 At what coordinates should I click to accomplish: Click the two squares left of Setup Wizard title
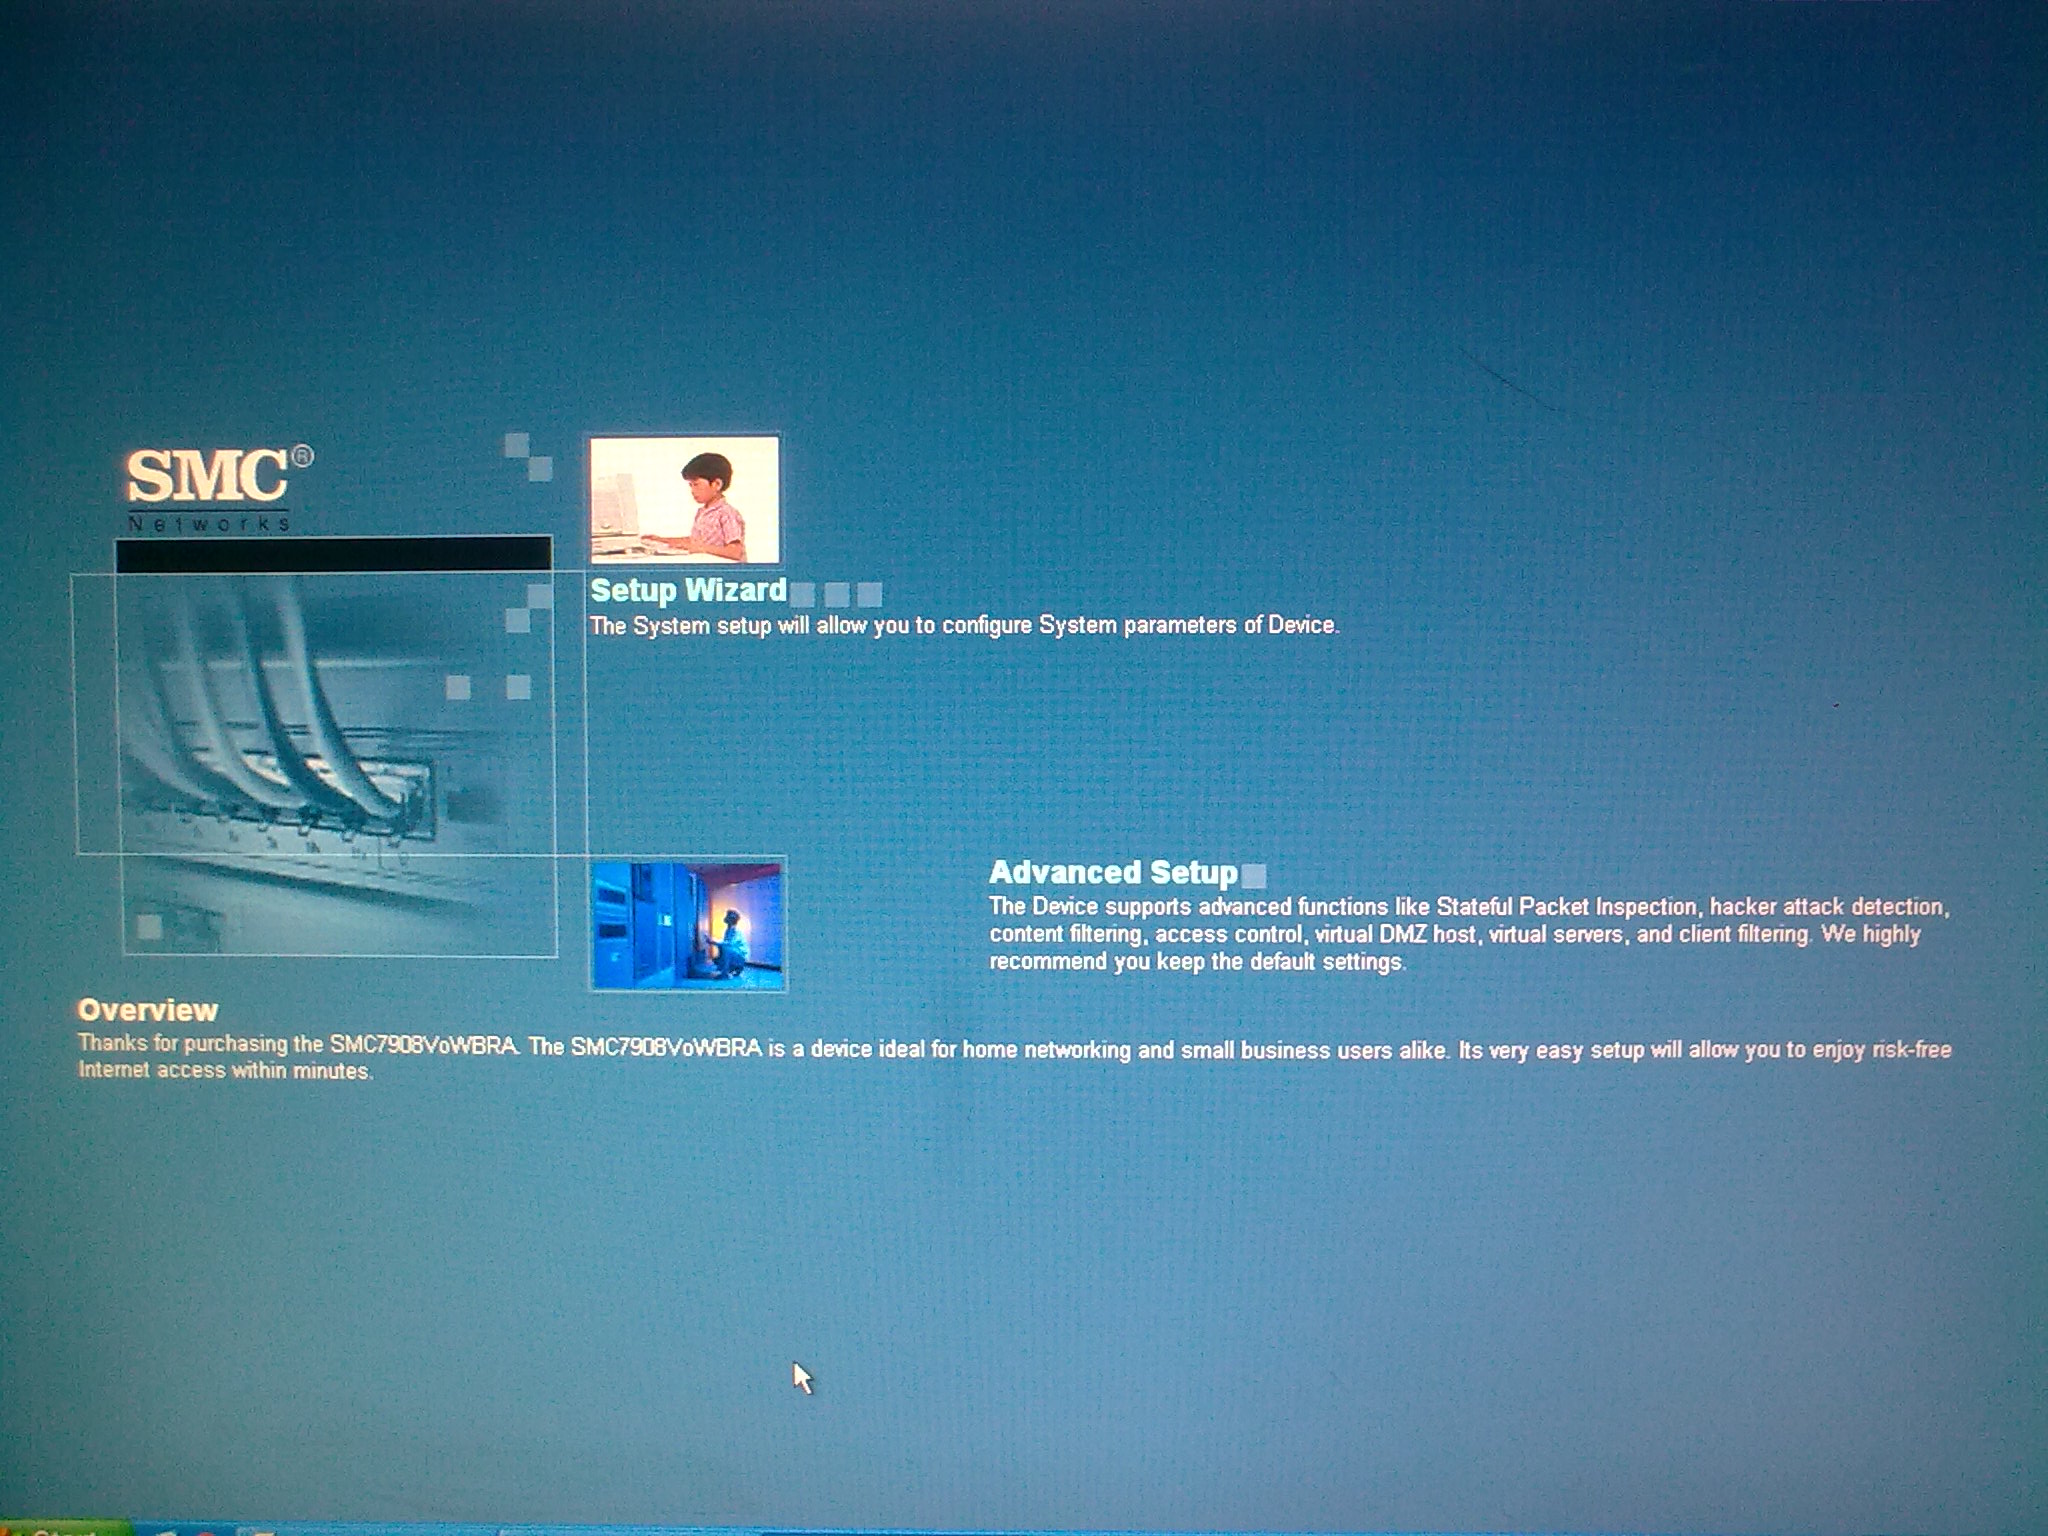528,609
